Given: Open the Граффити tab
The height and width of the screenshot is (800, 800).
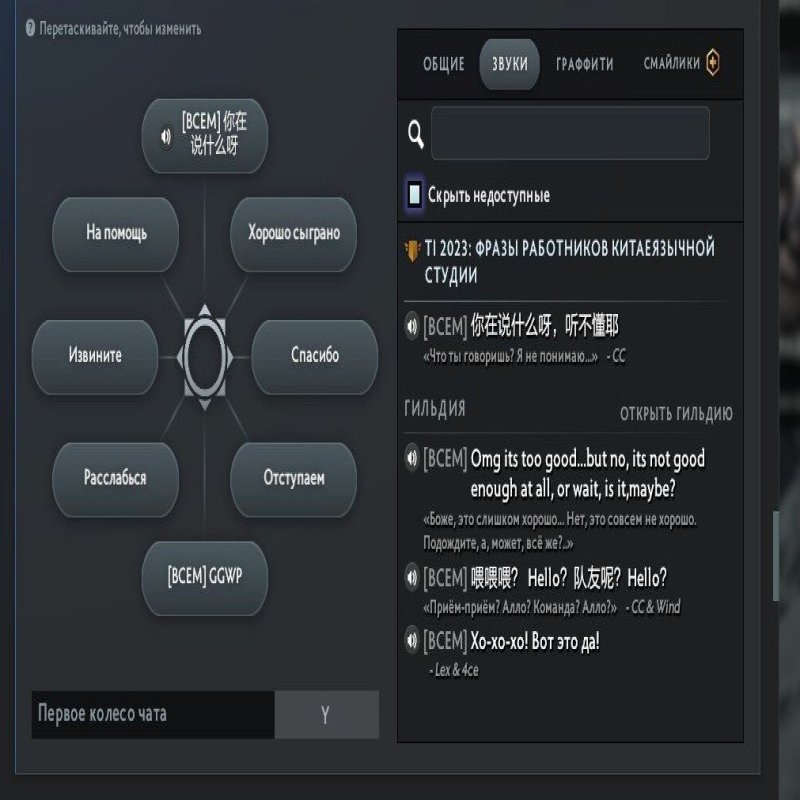Looking at the screenshot, I should point(585,64).
